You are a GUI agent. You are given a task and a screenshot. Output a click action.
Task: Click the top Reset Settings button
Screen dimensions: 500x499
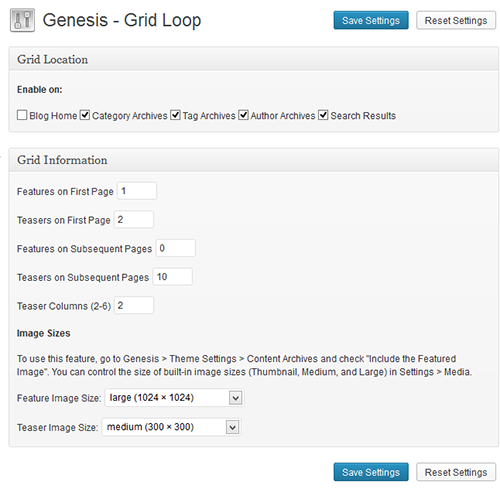(456, 20)
